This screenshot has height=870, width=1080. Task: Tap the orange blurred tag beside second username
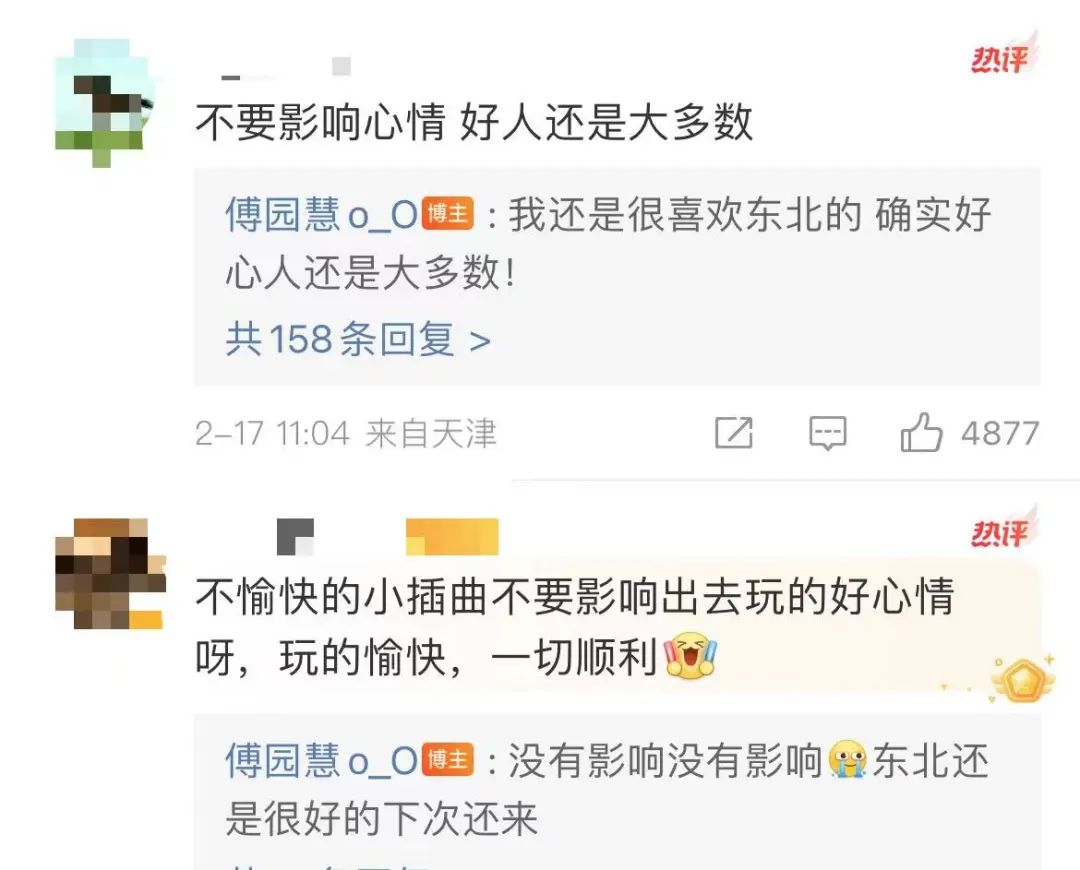pyautogui.click(x=452, y=537)
